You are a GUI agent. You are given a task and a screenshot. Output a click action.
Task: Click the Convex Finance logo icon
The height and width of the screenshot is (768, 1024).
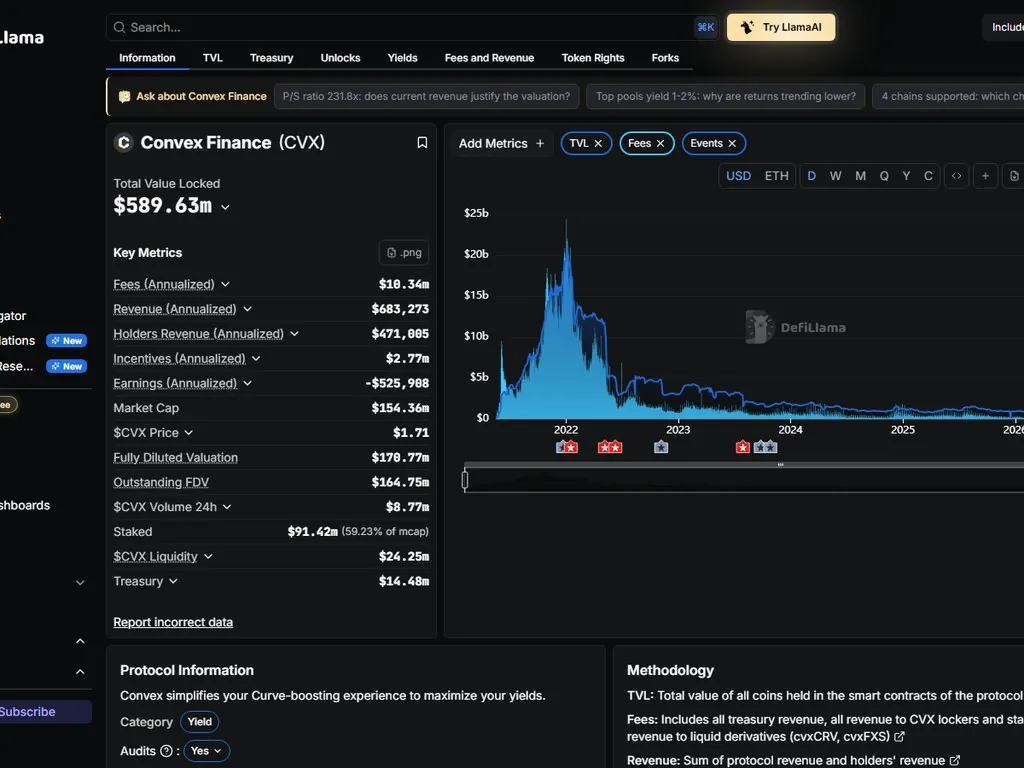pos(123,142)
